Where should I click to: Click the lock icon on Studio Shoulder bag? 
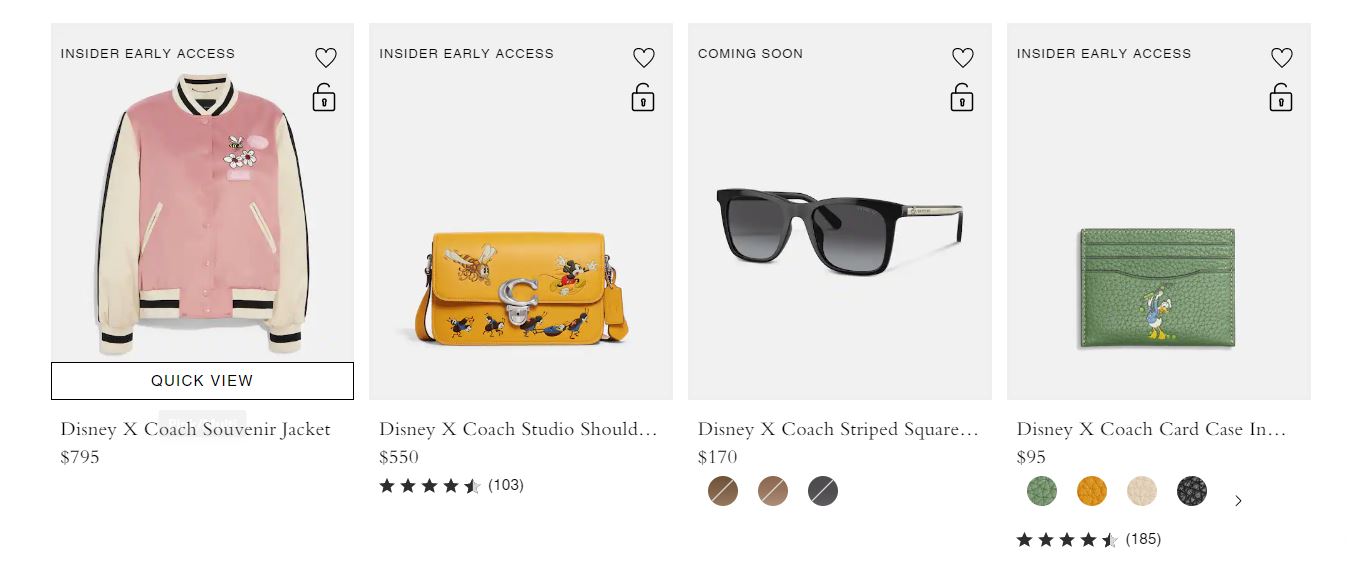click(x=643, y=98)
